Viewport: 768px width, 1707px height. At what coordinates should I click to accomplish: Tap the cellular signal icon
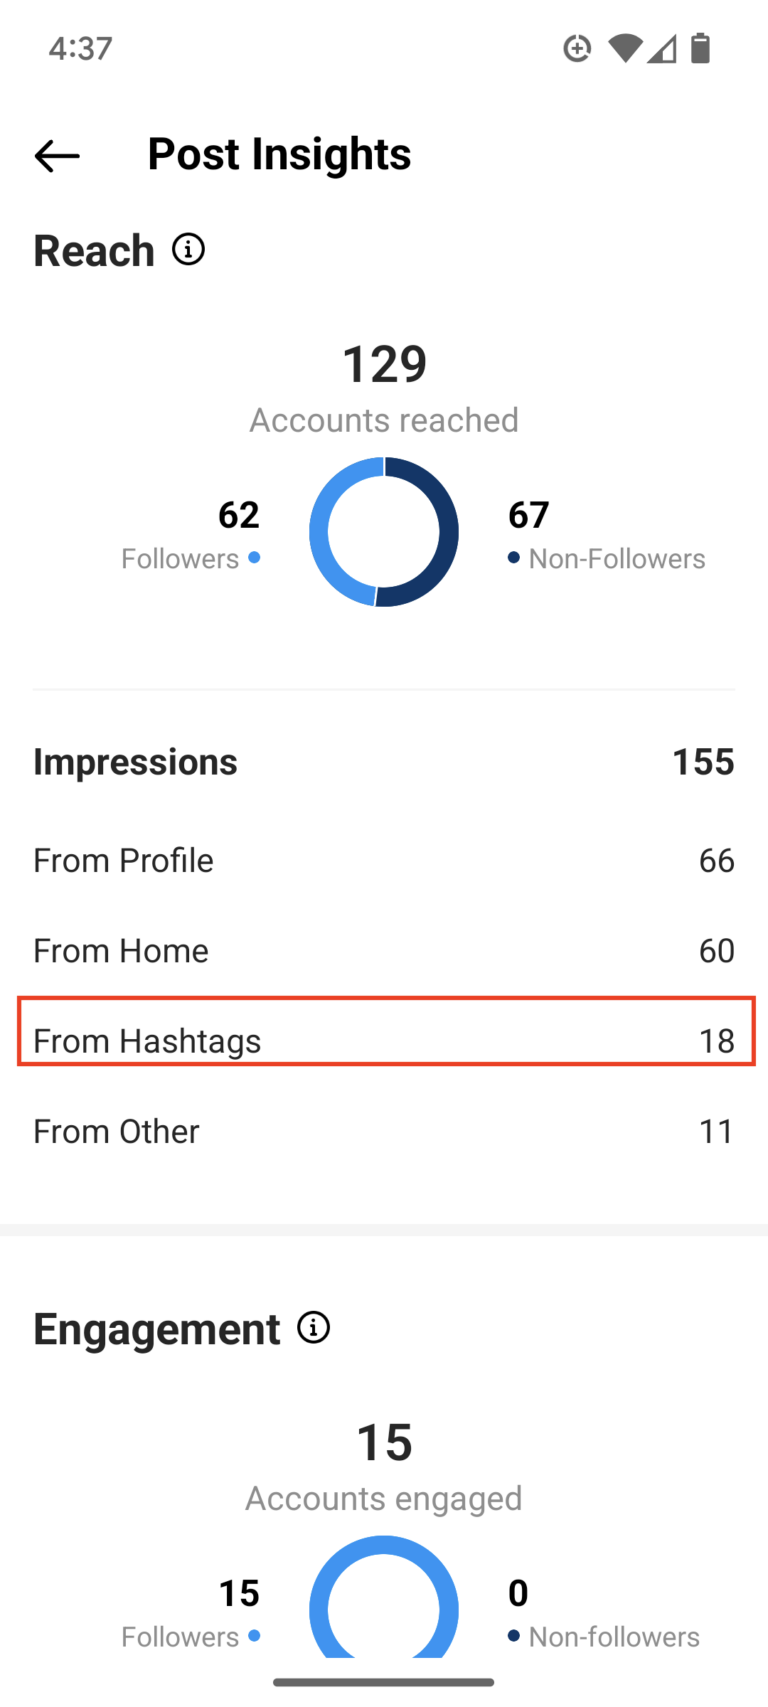pyautogui.click(x=662, y=48)
